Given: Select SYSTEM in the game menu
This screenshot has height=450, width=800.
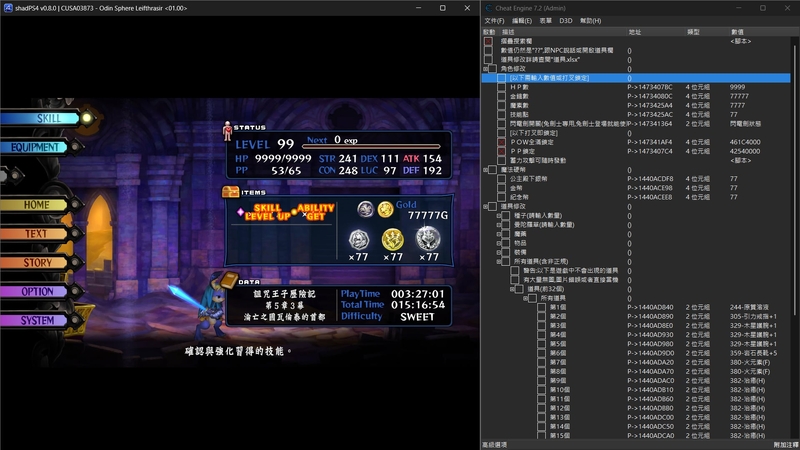Looking at the screenshot, I should point(35,320).
